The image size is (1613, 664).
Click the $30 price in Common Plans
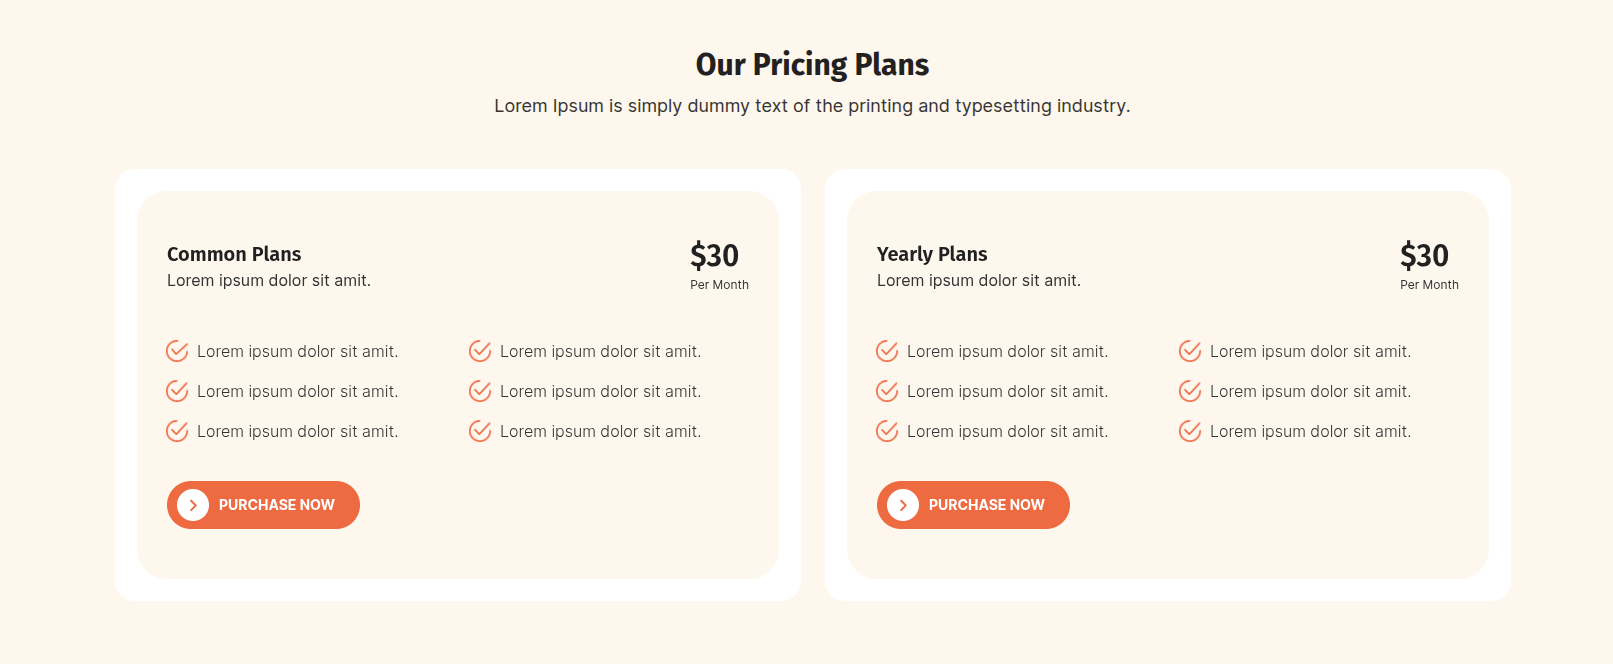pyautogui.click(x=714, y=256)
